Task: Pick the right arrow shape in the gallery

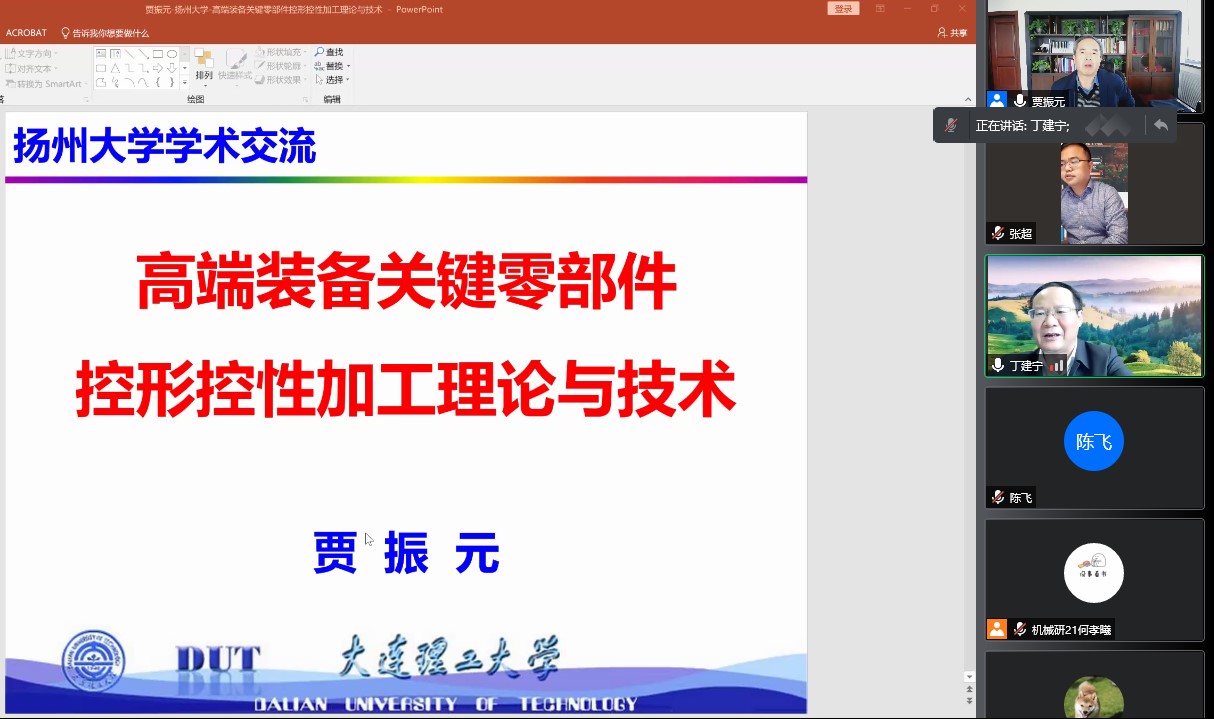Action: click(x=158, y=68)
